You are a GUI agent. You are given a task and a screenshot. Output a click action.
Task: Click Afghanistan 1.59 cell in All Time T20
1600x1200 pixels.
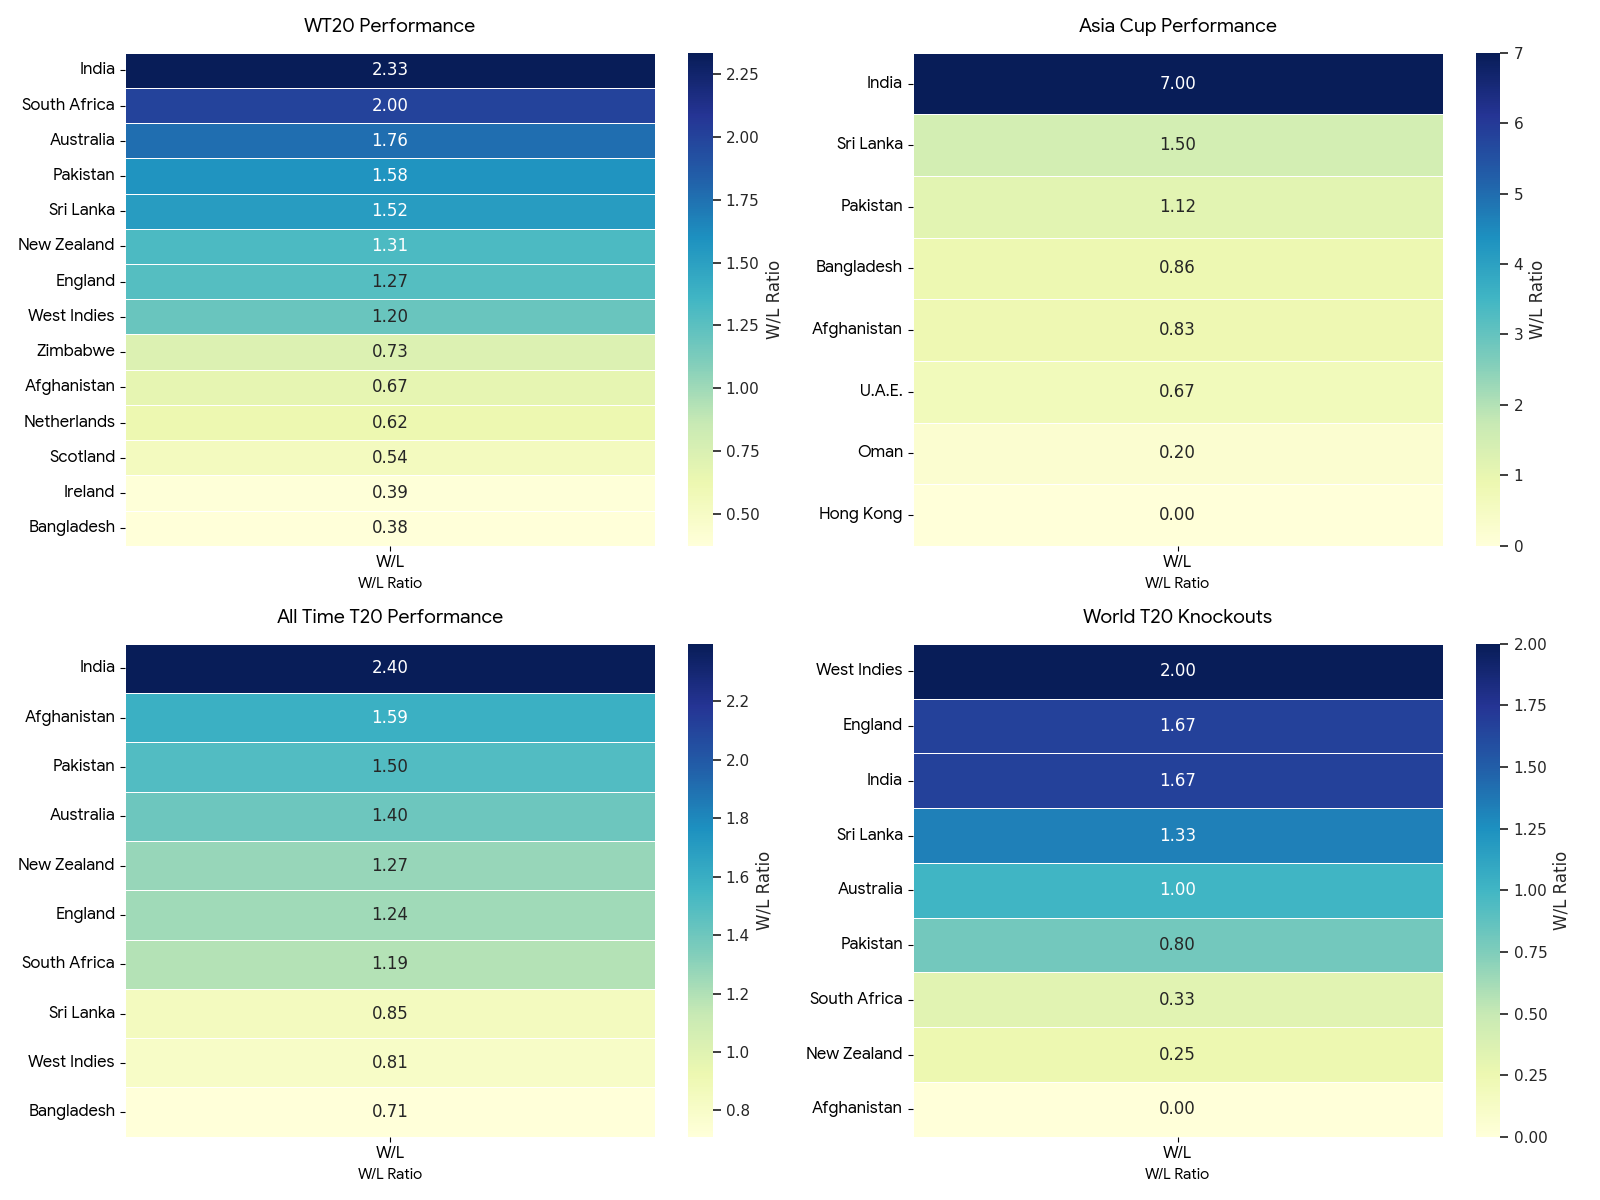point(390,717)
